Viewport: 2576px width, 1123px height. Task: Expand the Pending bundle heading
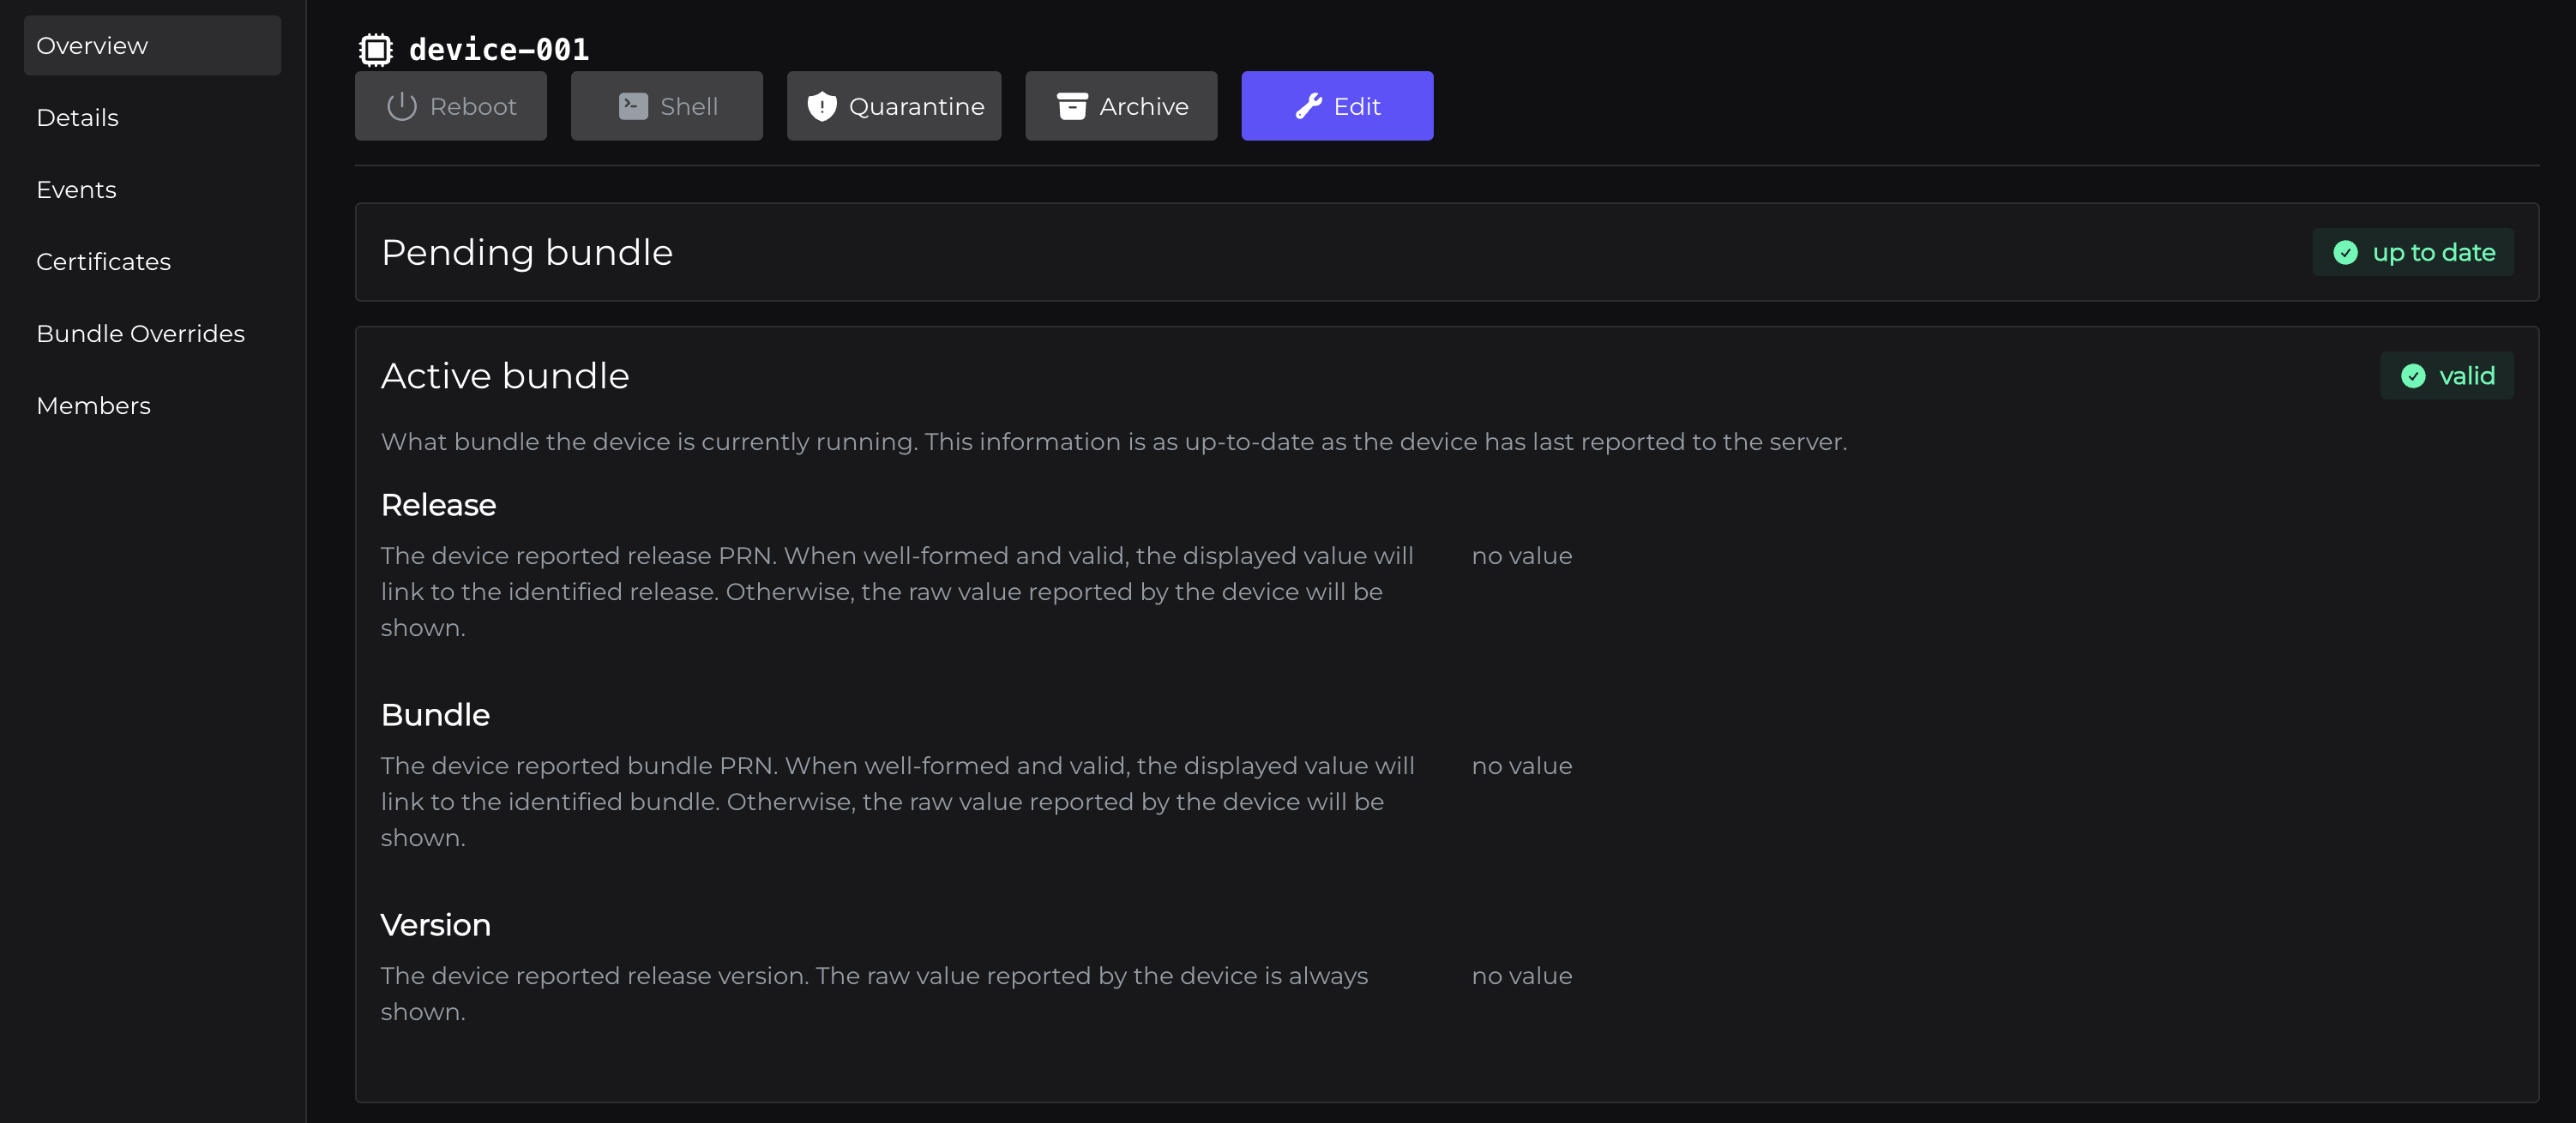(x=527, y=253)
